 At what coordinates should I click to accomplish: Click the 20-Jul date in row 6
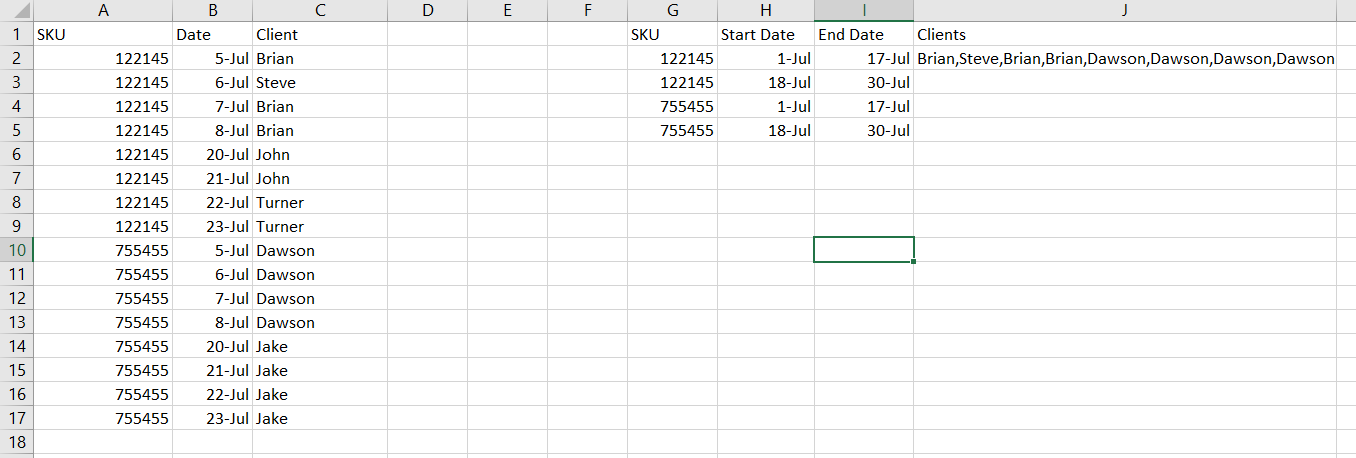[212, 154]
